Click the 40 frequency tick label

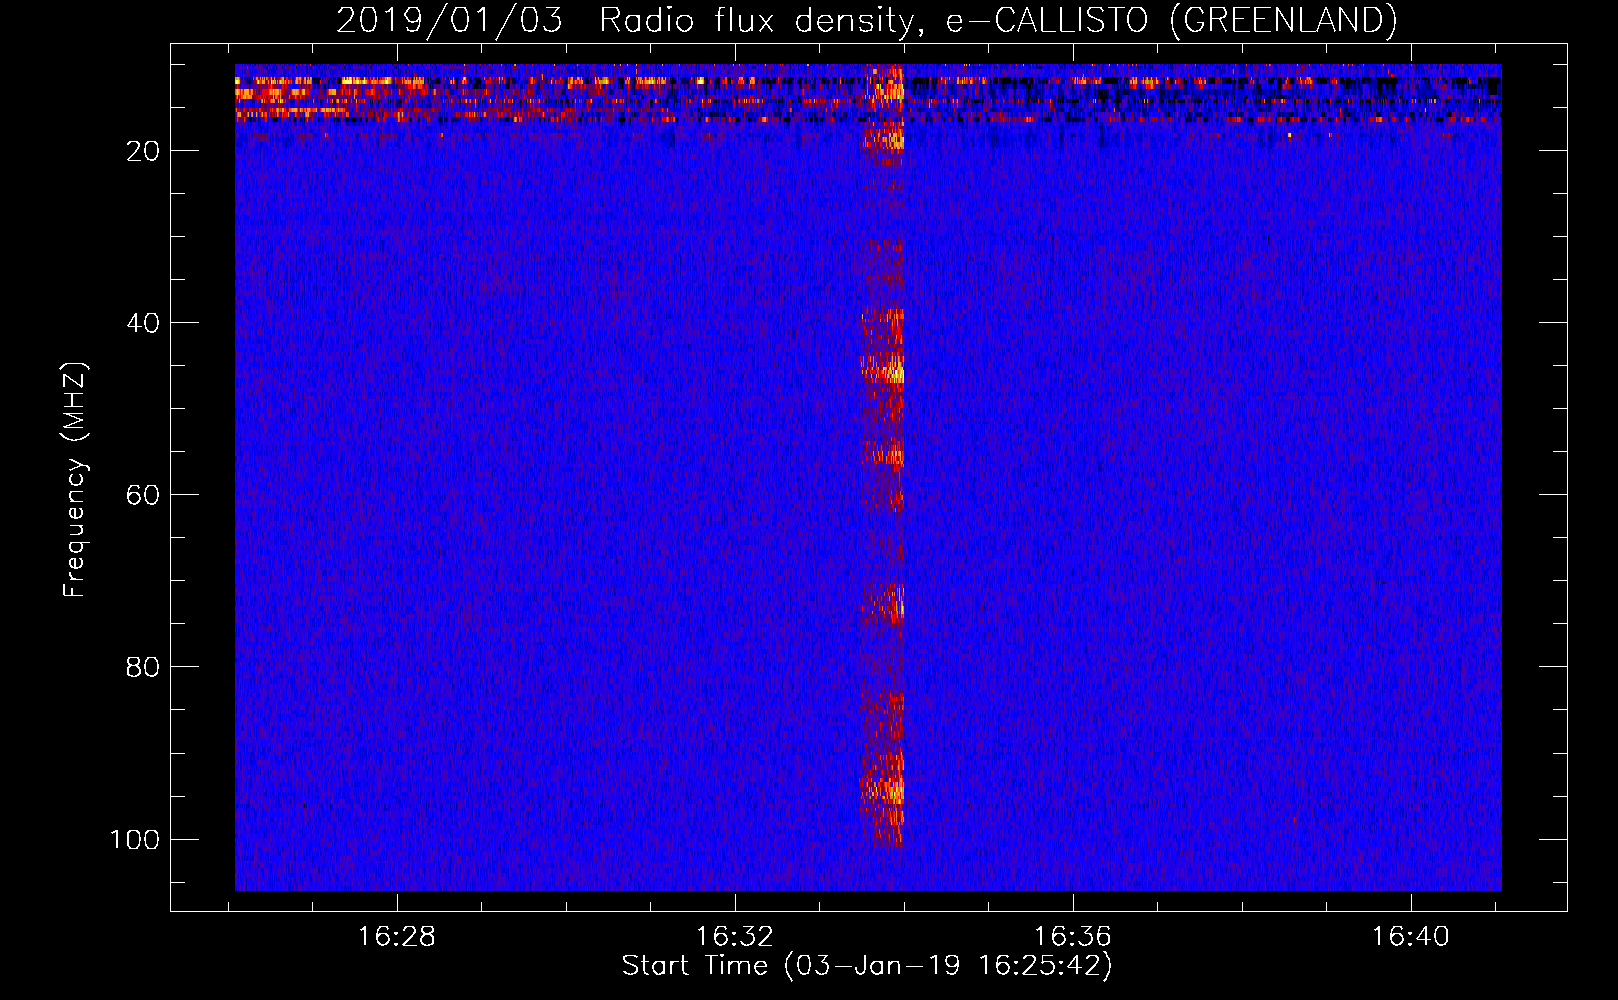pyautogui.click(x=143, y=323)
